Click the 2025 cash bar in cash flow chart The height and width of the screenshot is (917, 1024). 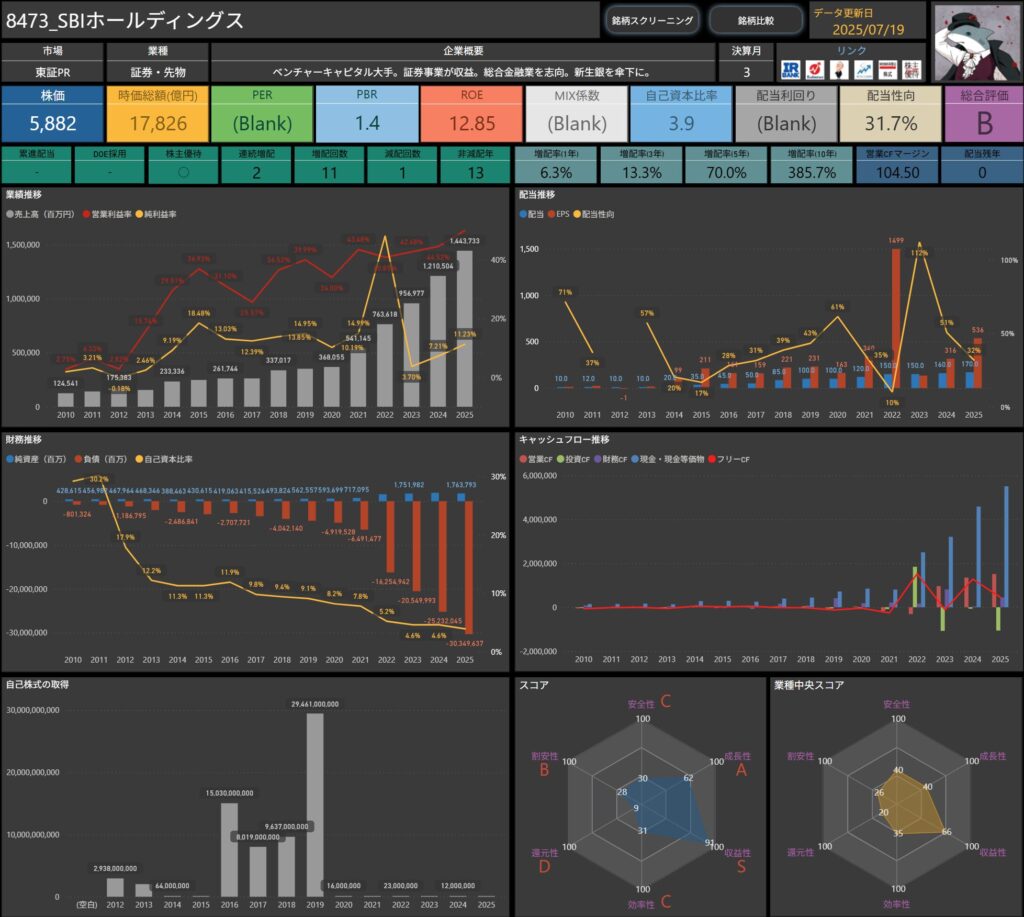click(x=1006, y=546)
